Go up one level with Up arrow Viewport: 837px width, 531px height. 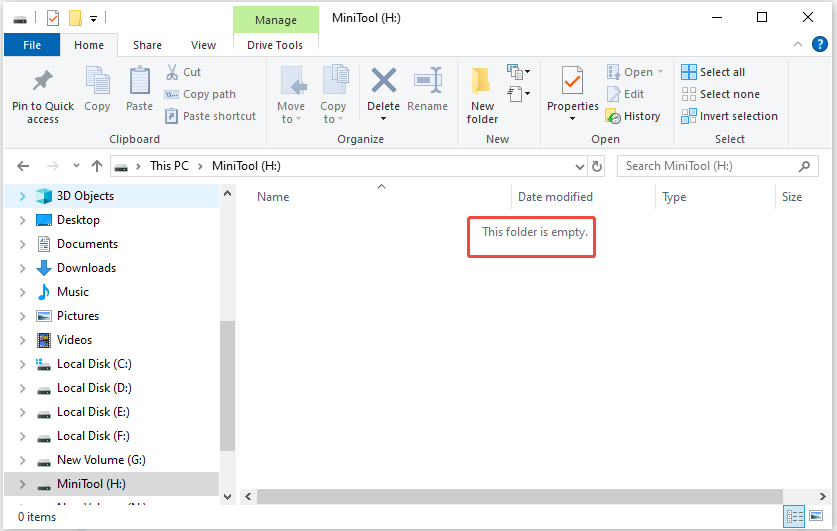[97, 167]
